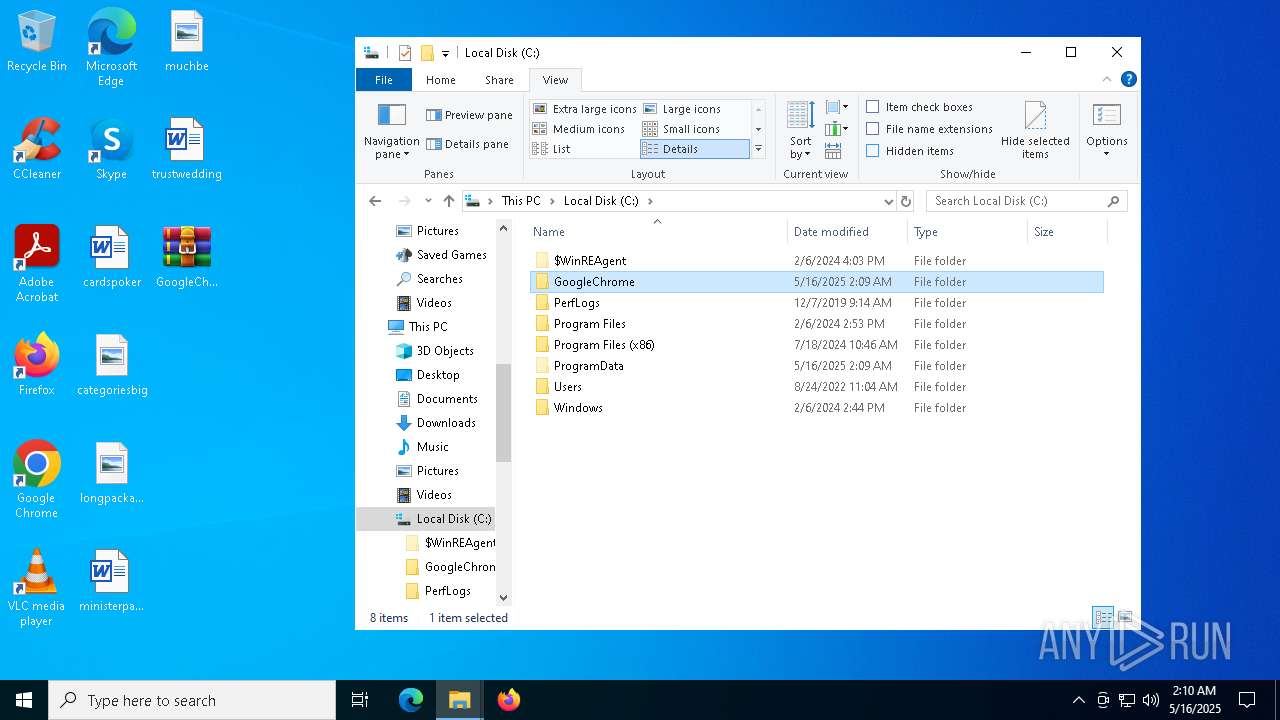Open Downloads in navigation pane
Image resolution: width=1280 pixels, height=720 pixels.
click(436, 423)
